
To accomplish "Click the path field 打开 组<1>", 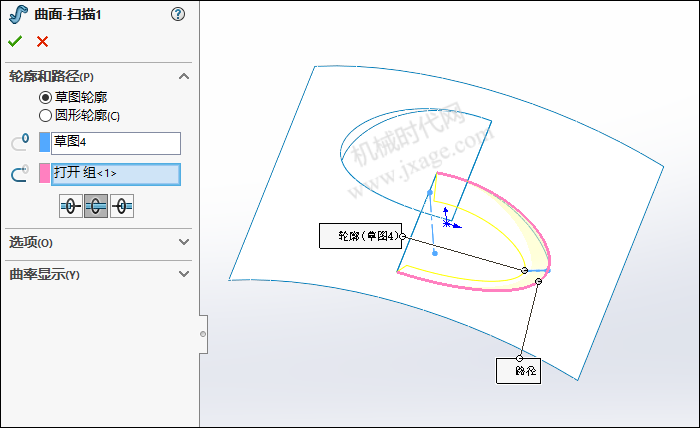I will (x=116, y=174).
